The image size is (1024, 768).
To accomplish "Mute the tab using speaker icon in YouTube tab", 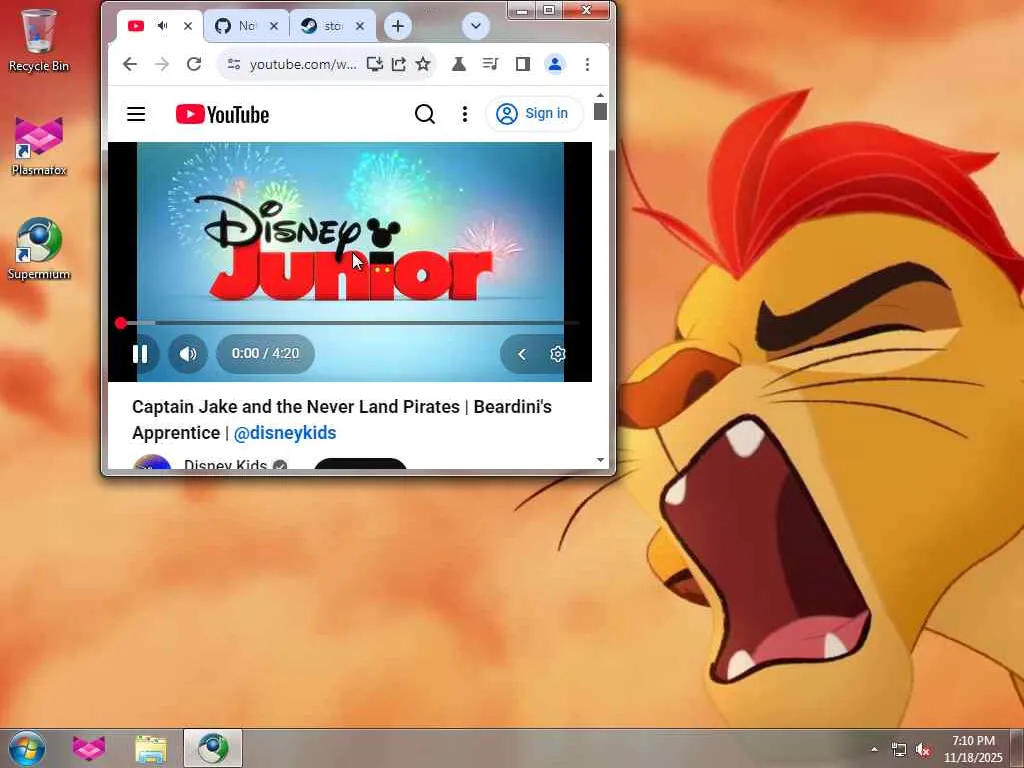I will [x=163, y=26].
